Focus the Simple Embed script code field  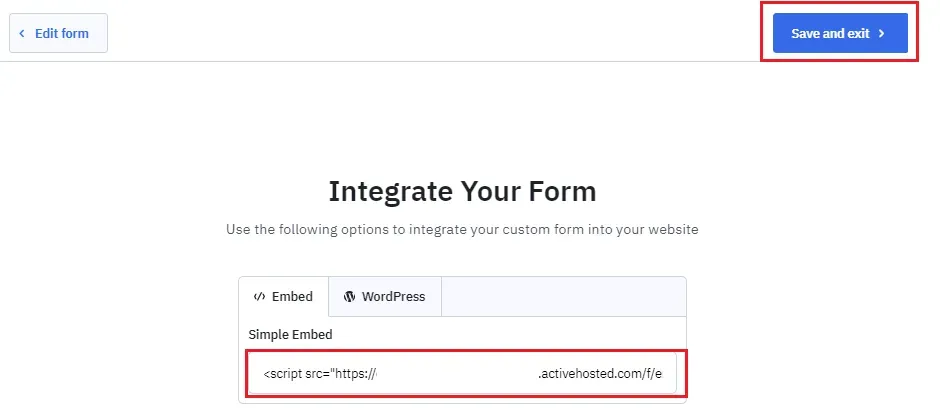pos(462,373)
